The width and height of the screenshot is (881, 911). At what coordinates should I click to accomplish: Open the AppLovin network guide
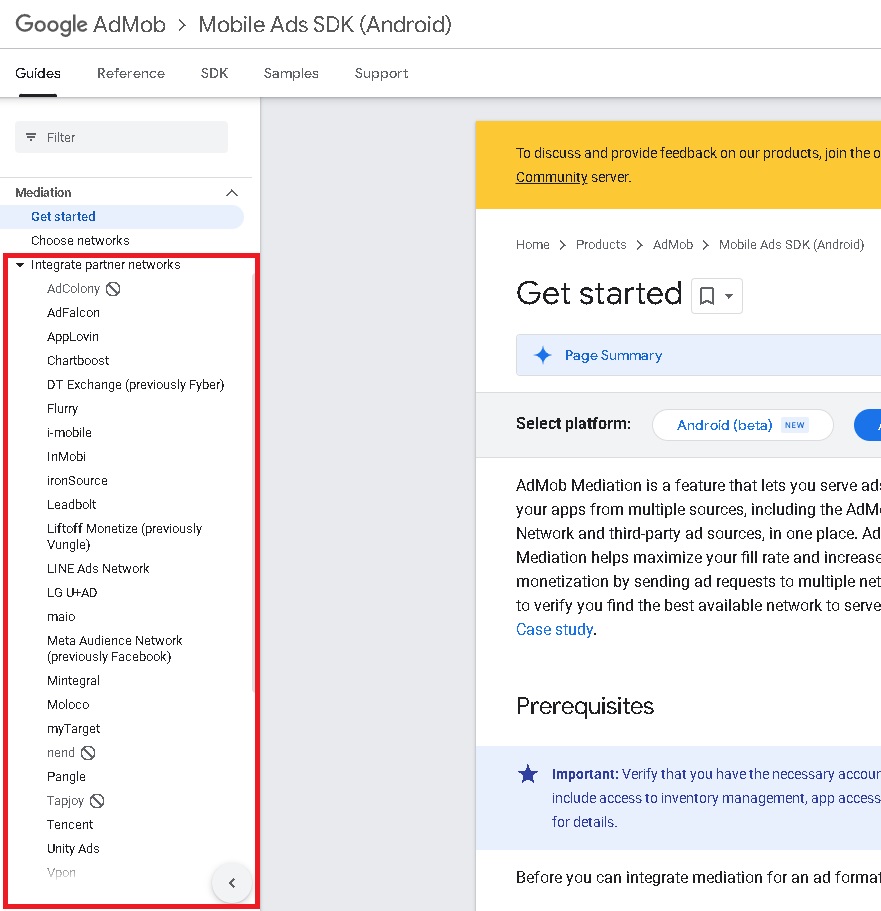73,337
